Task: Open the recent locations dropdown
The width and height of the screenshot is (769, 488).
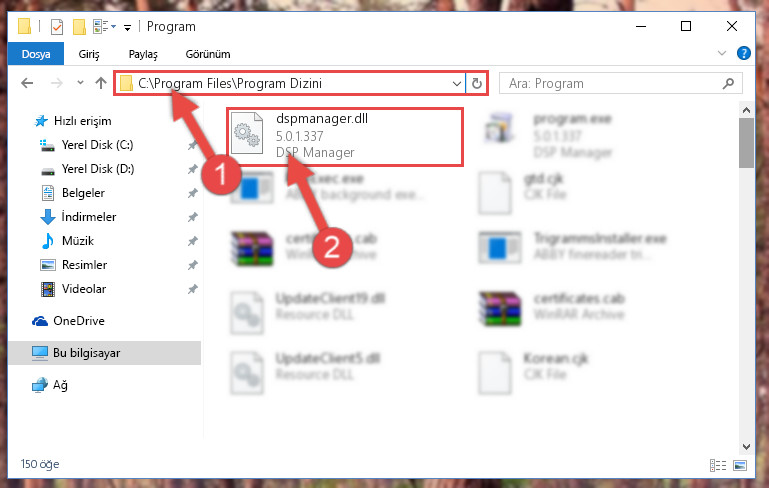Action: tap(80, 83)
